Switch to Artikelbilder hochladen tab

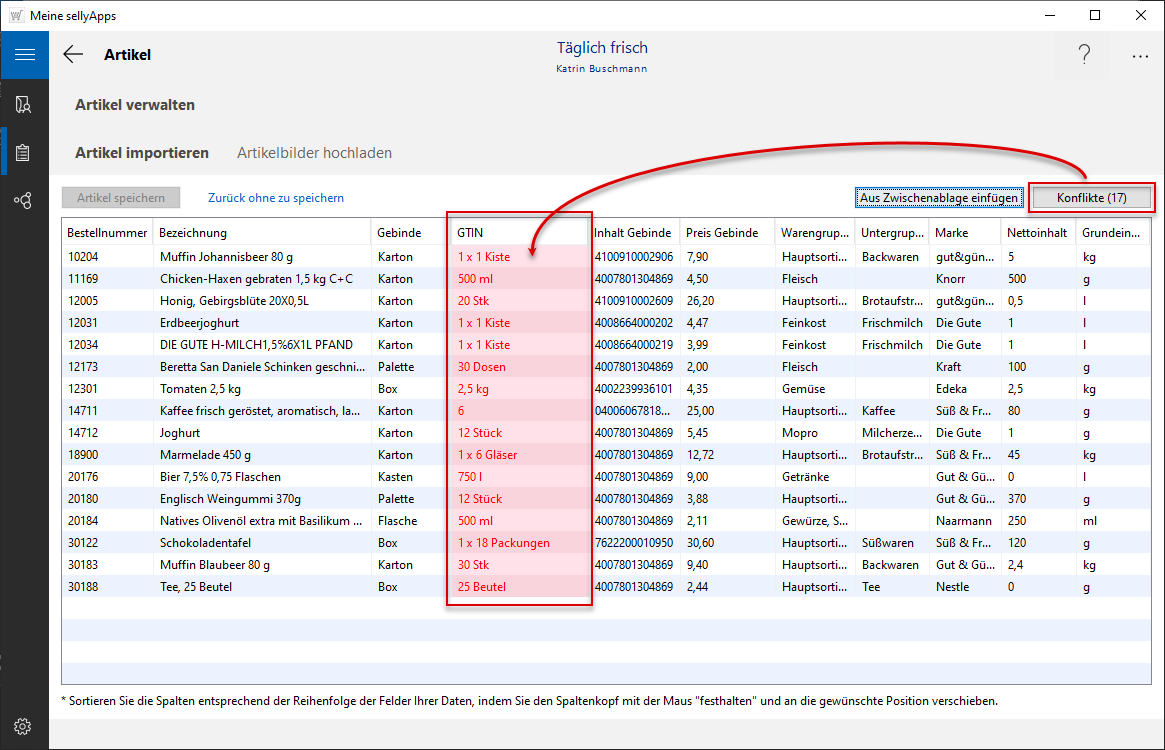314,153
